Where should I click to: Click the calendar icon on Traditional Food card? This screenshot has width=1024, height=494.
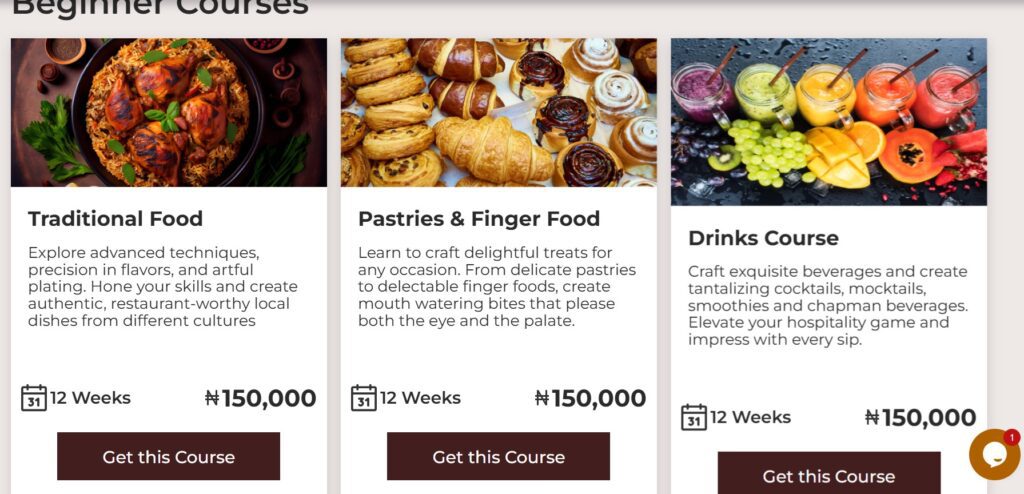click(x=34, y=398)
